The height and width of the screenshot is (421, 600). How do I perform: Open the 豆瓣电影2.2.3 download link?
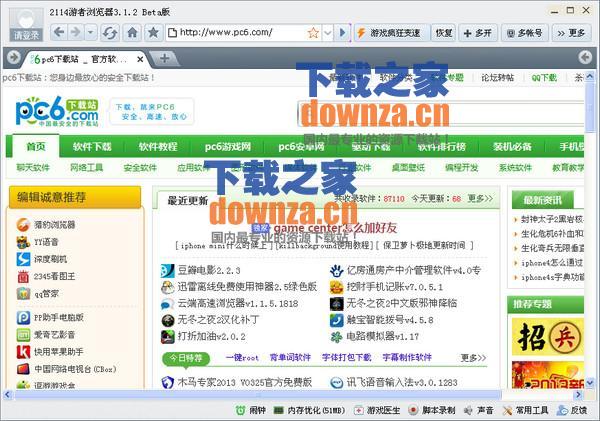(x=209, y=271)
